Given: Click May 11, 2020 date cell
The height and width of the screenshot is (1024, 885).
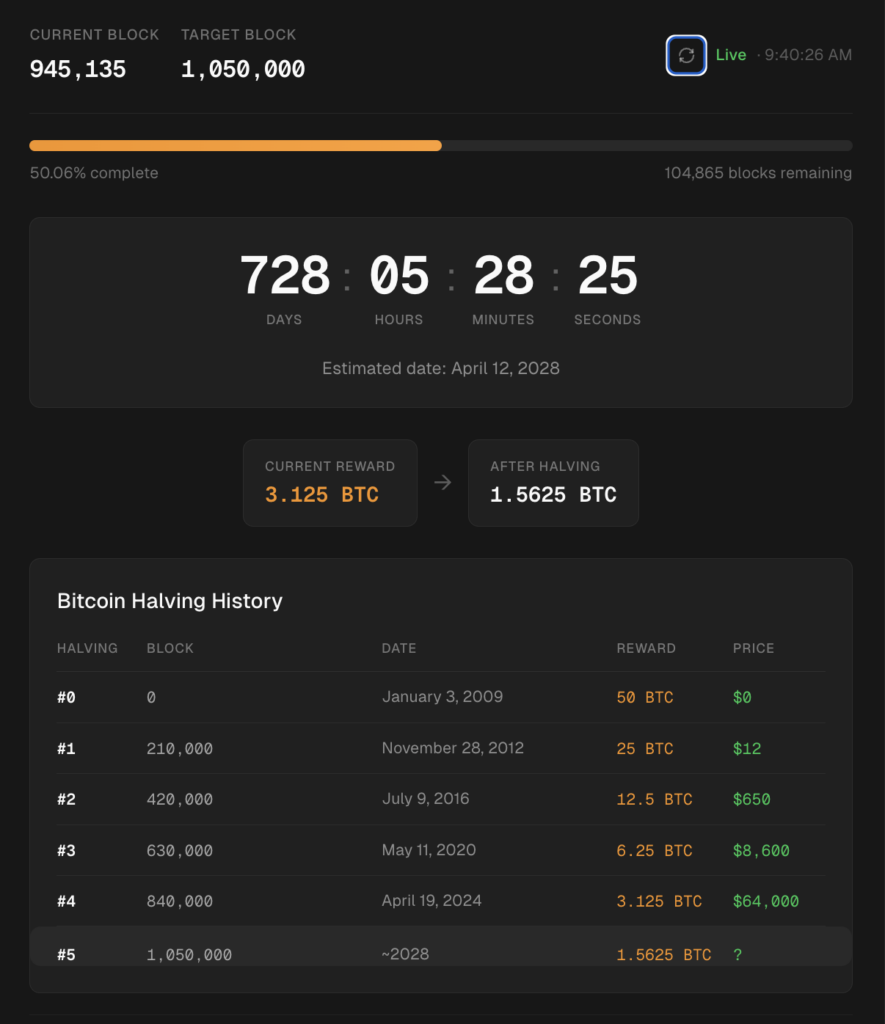Looking at the screenshot, I should coord(428,850).
